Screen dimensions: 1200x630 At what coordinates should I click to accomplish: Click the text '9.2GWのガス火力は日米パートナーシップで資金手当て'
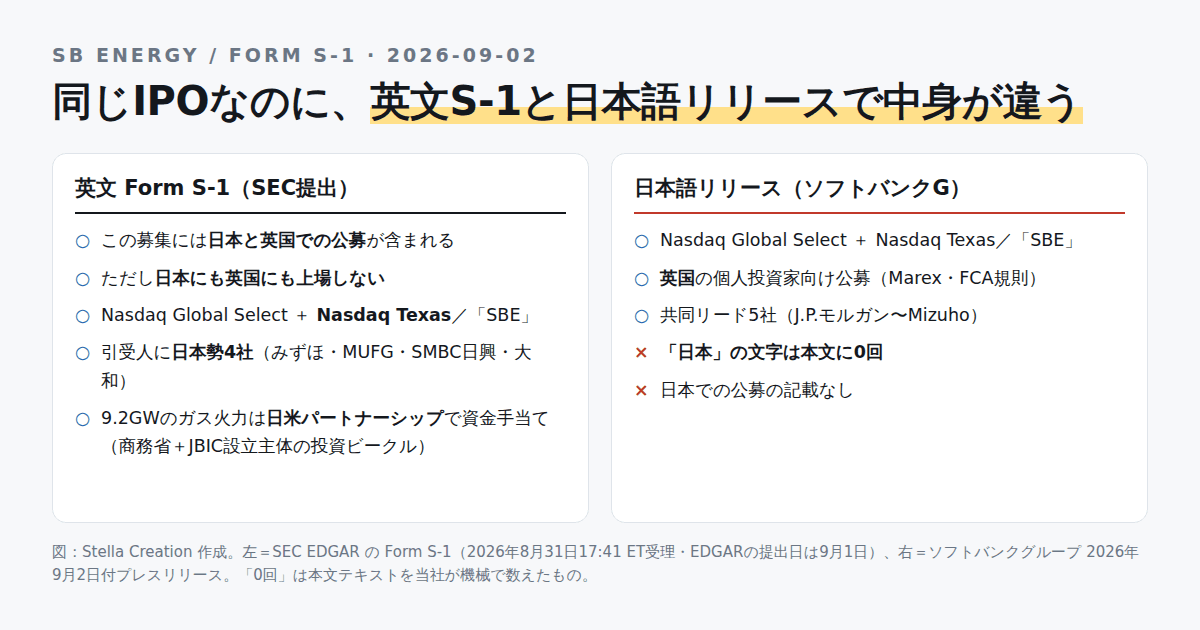(325, 418)
